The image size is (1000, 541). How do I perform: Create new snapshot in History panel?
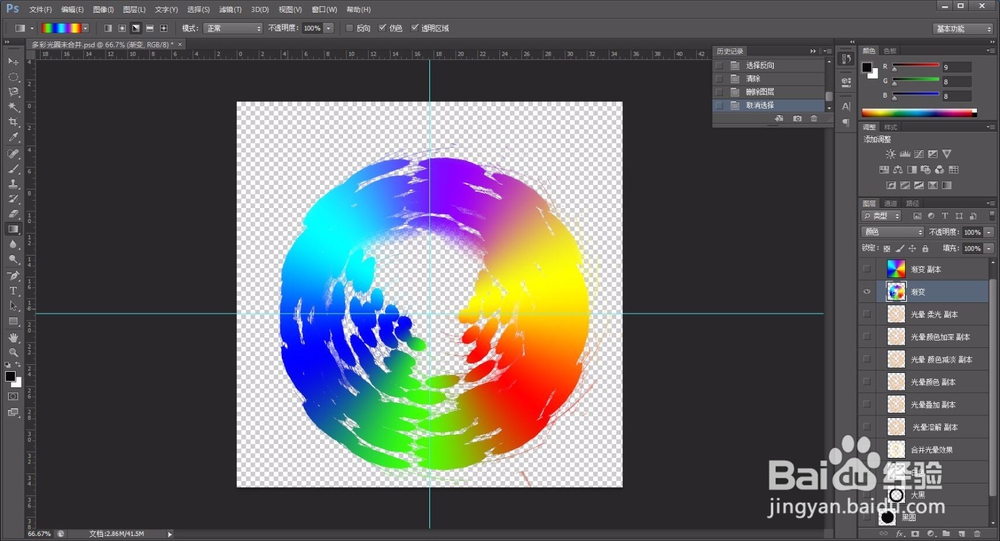pyautogui.click(x=797, y=119)
